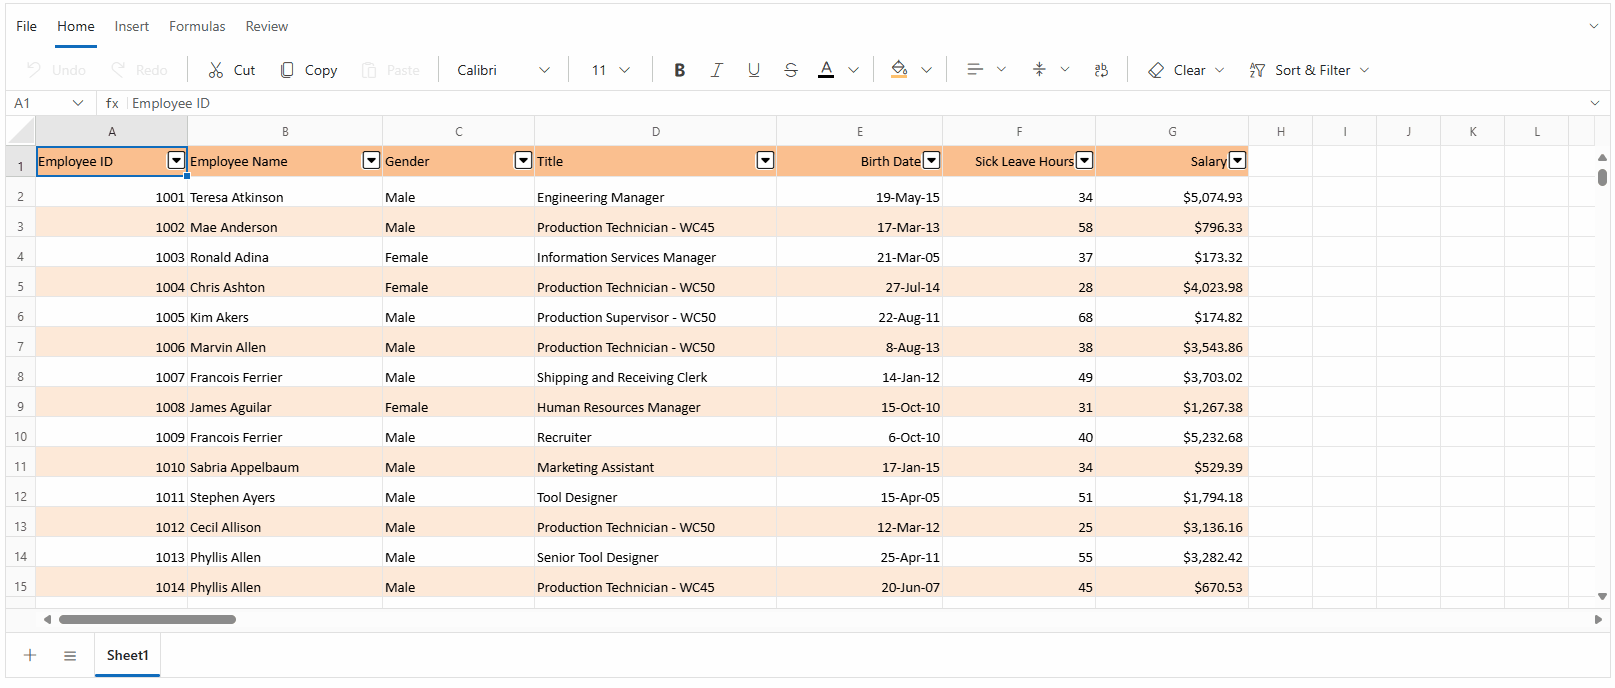Open the sheet list menu icon
Screen dimensions: 1615x688
pos(70,655)
